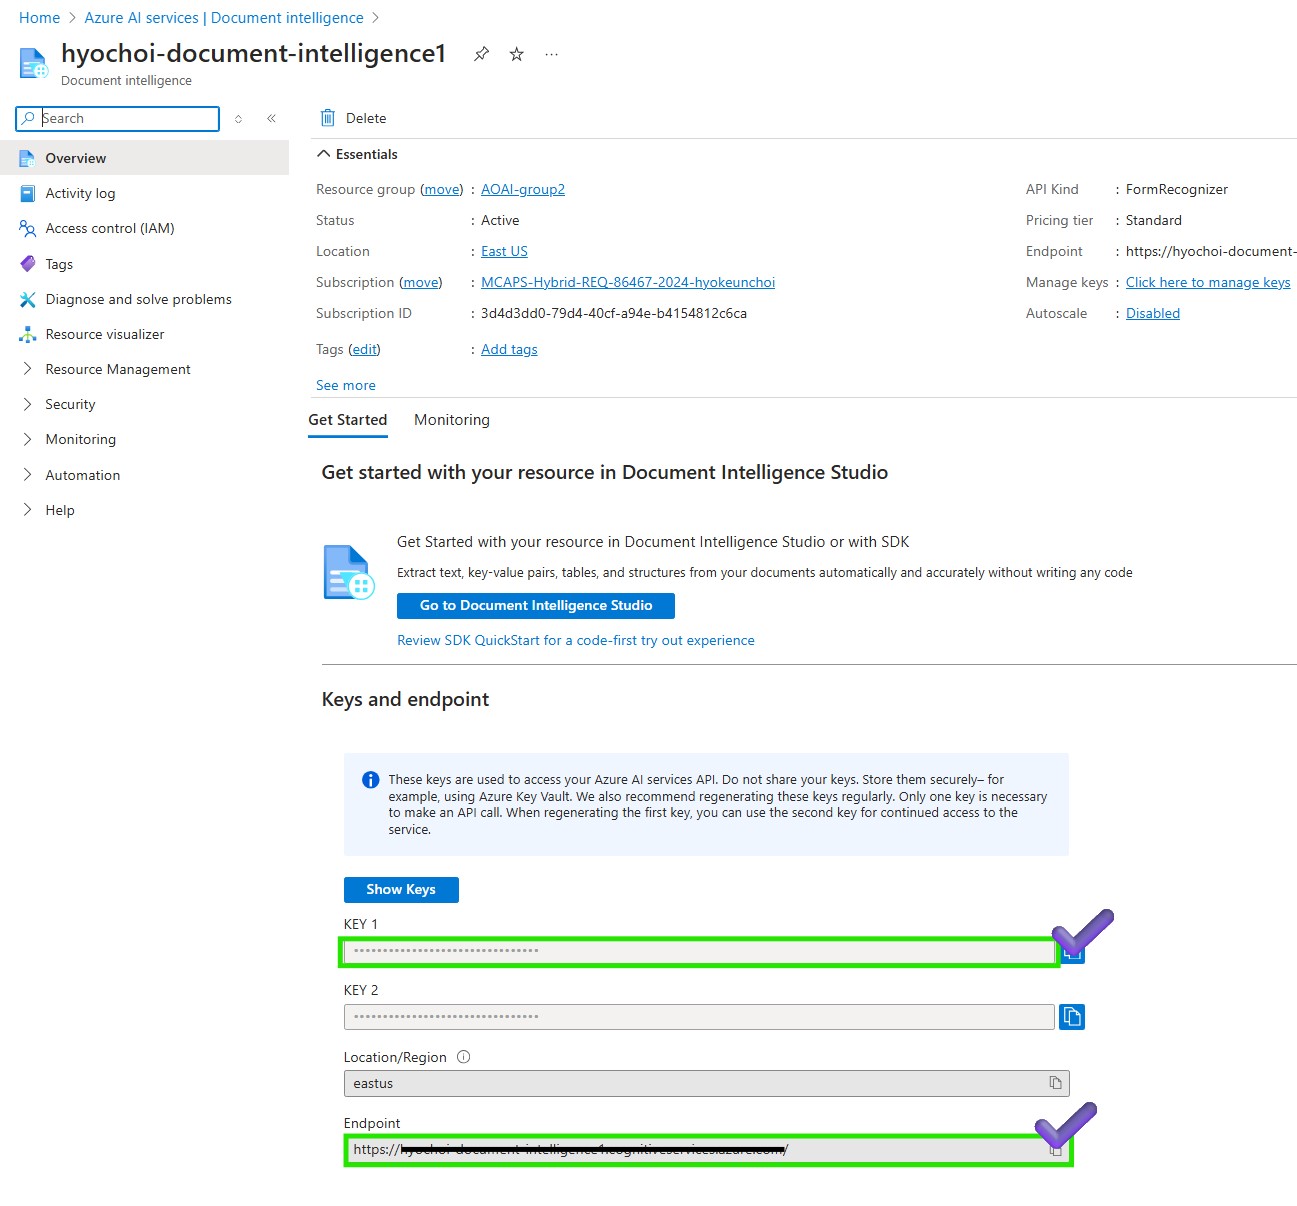
Task: Click Go to Document Intelligence Studio button
Action: [x=536, y=606]
